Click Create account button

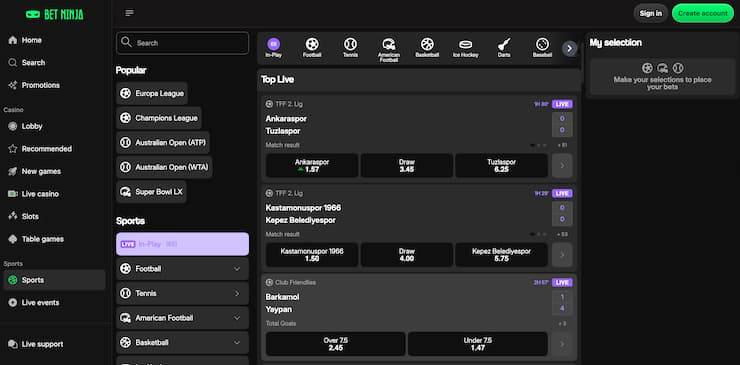(703, 13)
